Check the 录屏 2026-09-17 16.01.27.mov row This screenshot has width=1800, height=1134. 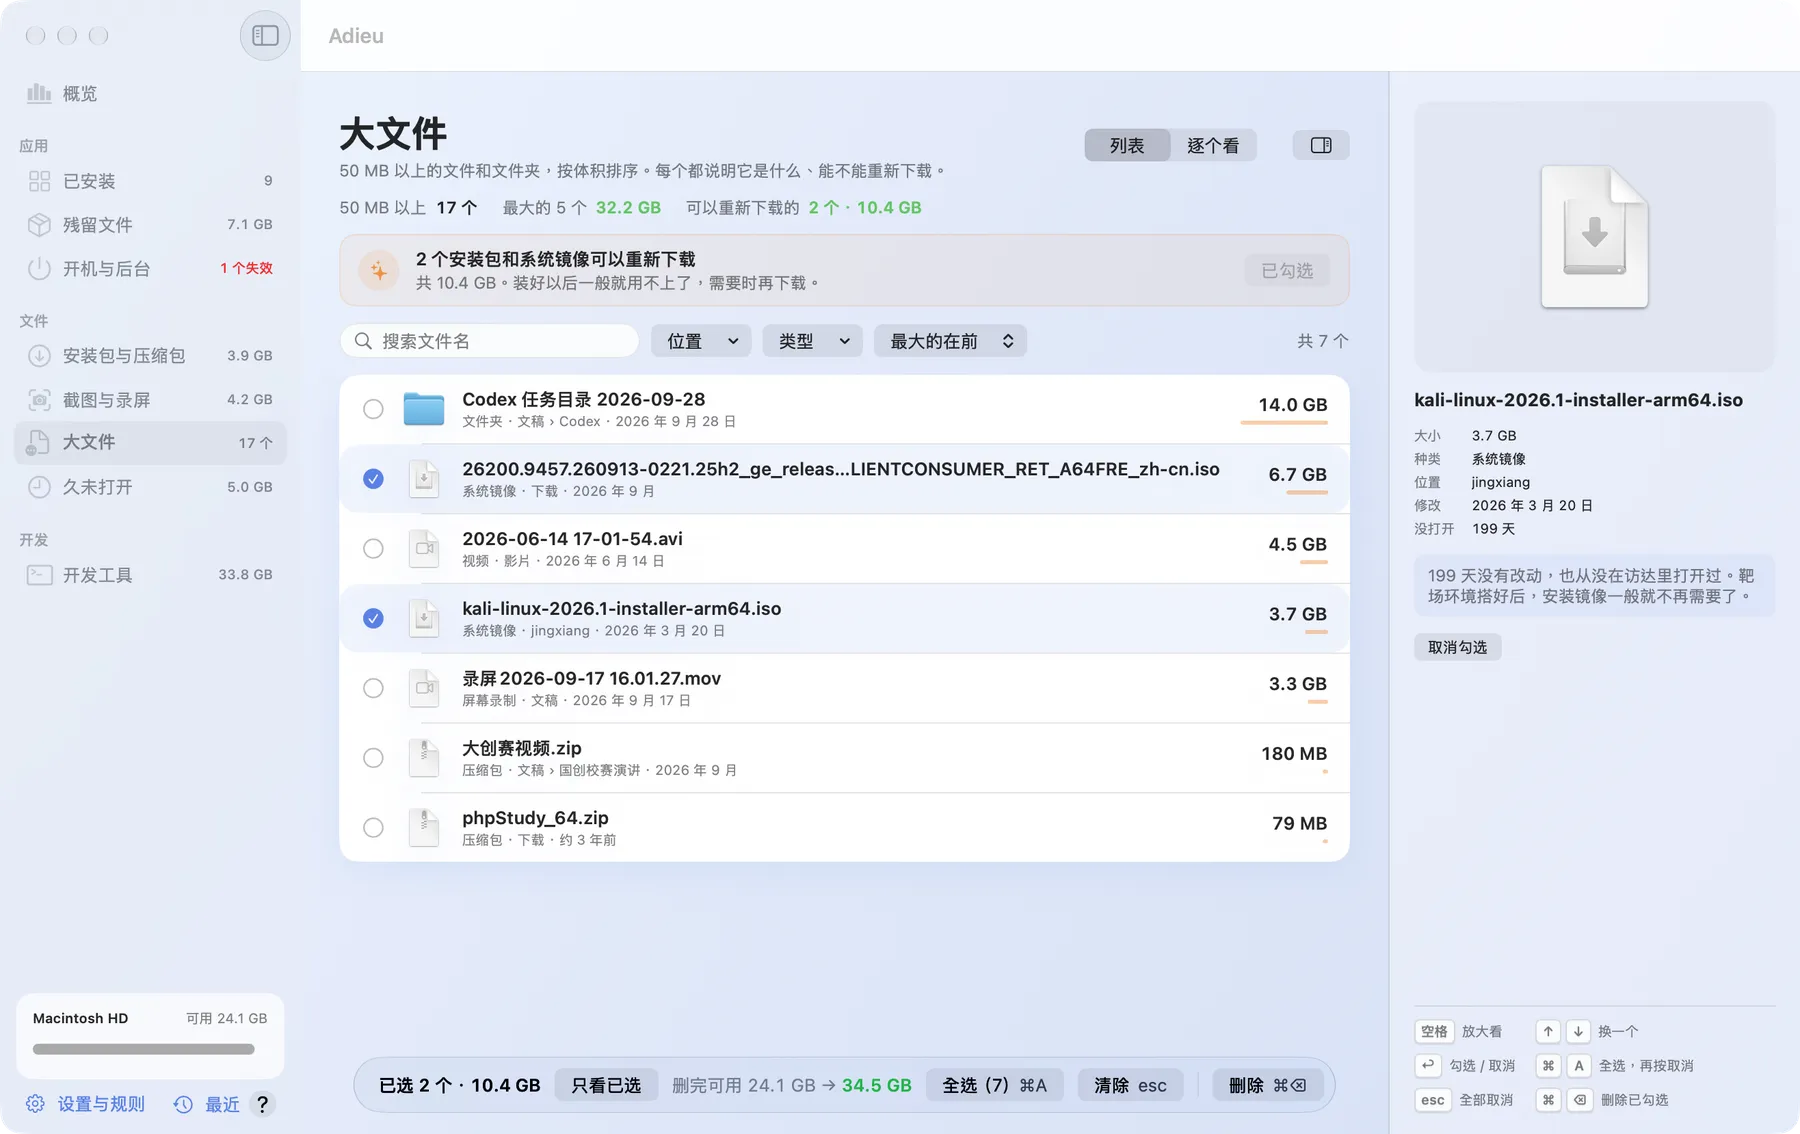(373, 688)
